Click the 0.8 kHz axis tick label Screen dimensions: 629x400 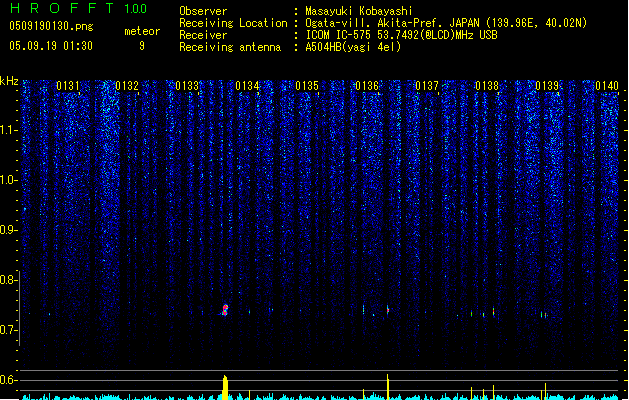(8, 280)
